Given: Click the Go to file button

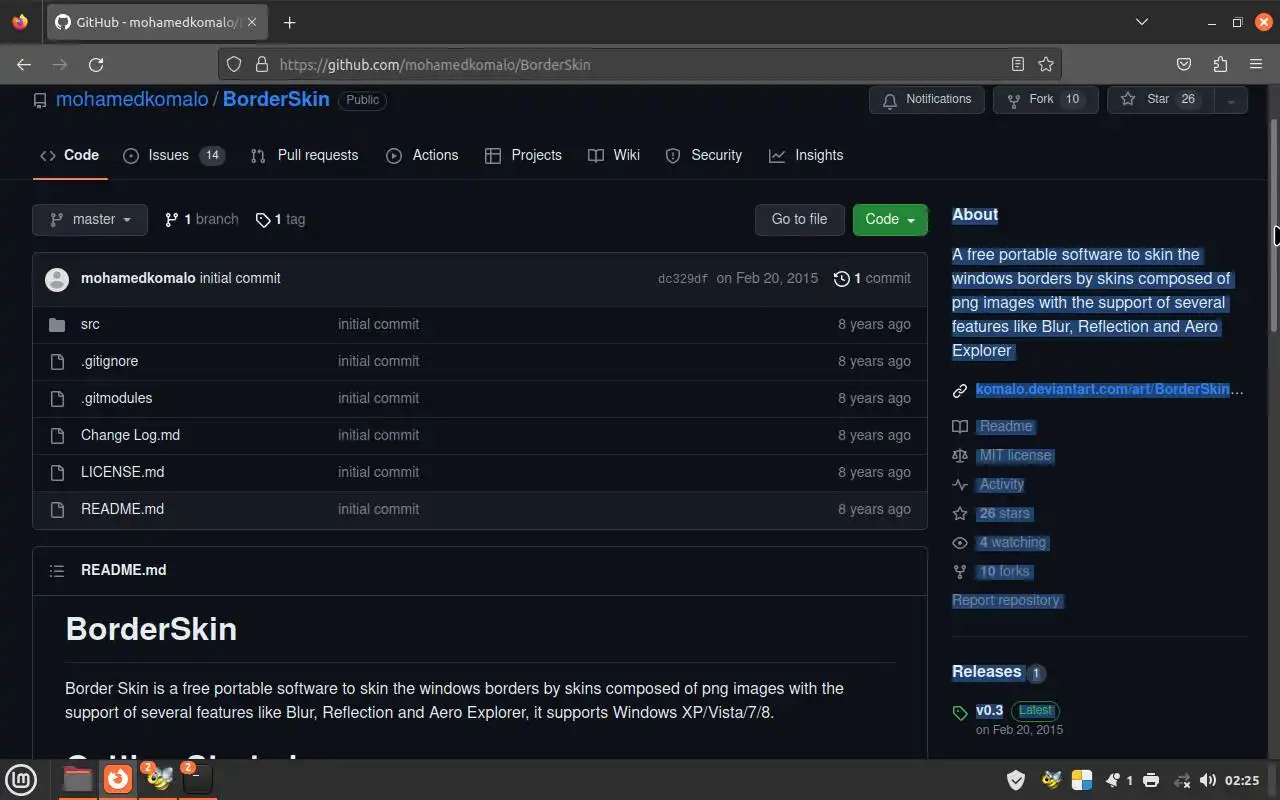Looking at the screenshot, I should tap(799, 220).
